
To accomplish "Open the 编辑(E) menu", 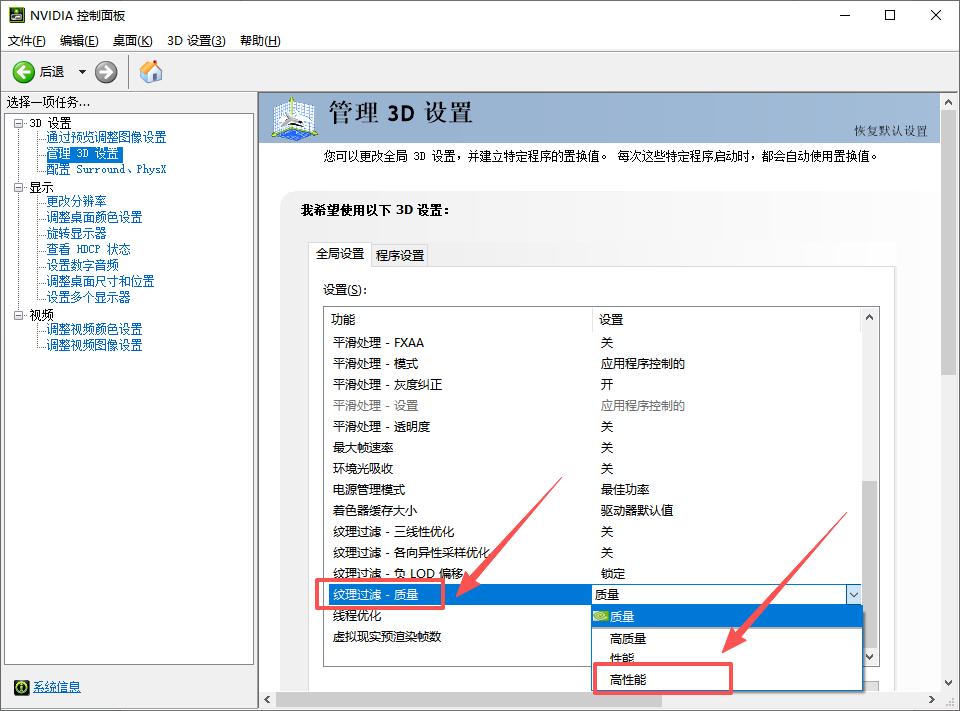I will click(x=79, y=40).
